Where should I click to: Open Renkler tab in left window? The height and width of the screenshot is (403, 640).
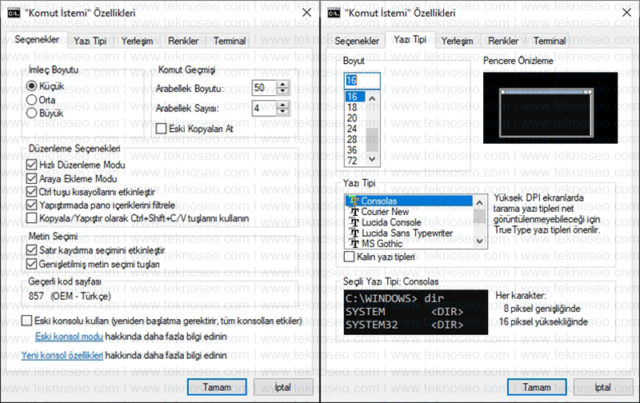tap(183, 41)
